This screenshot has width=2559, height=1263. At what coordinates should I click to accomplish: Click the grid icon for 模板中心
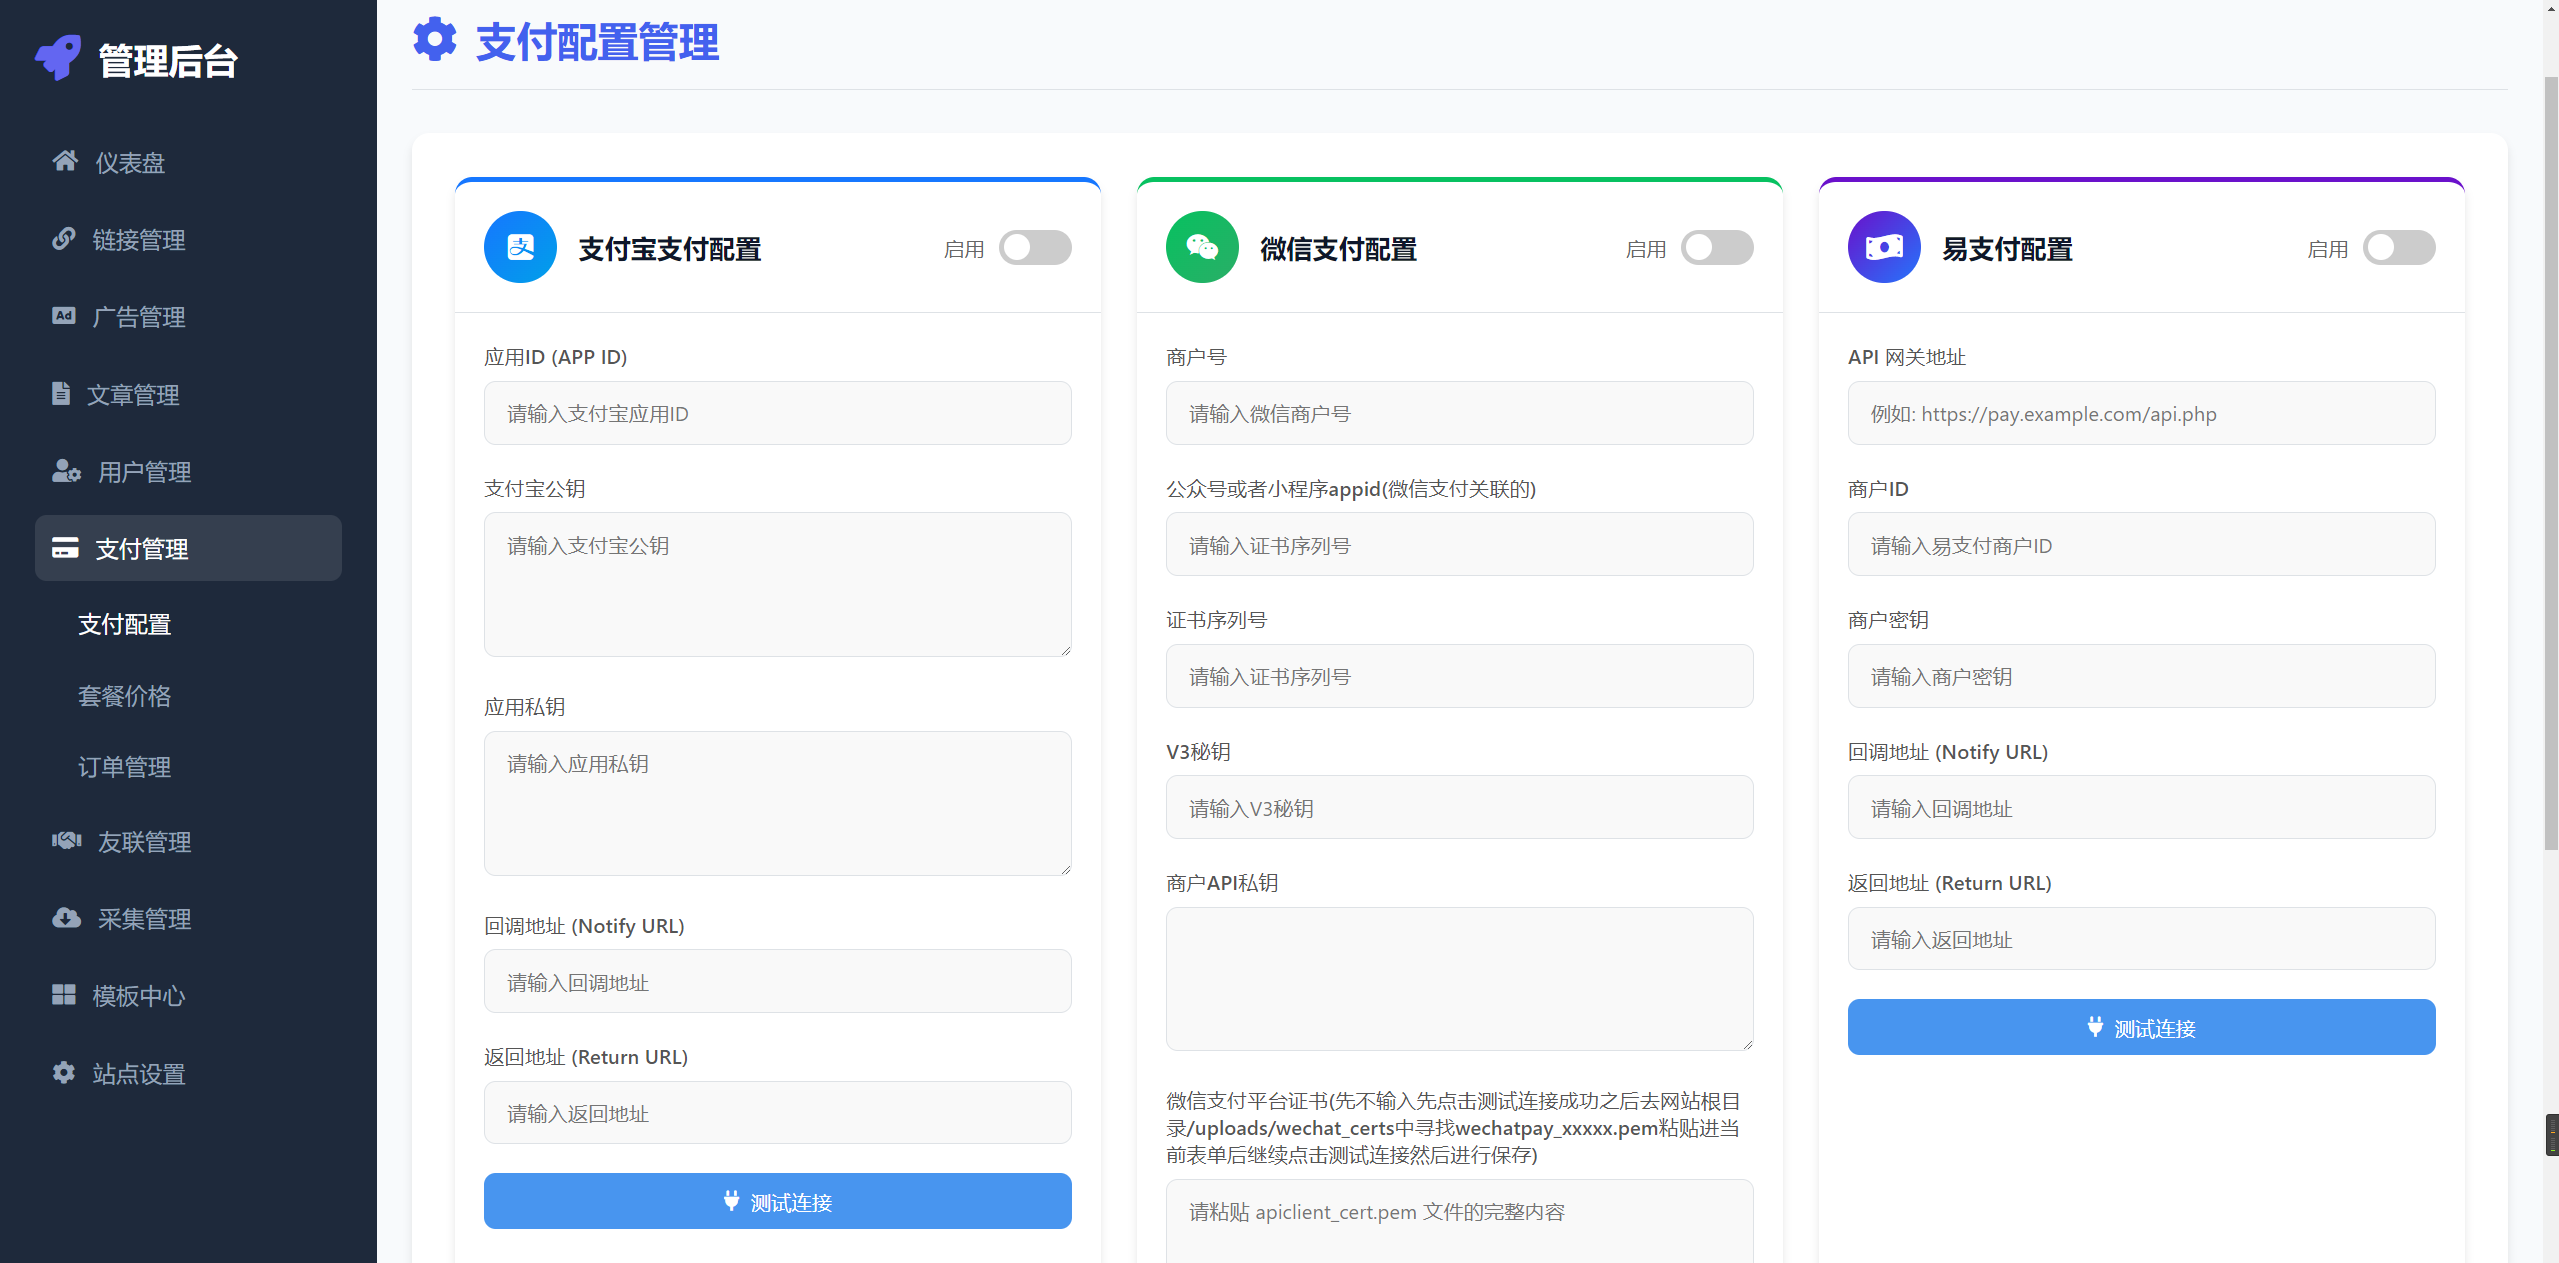pyautogui.click(x=64, y=995)
